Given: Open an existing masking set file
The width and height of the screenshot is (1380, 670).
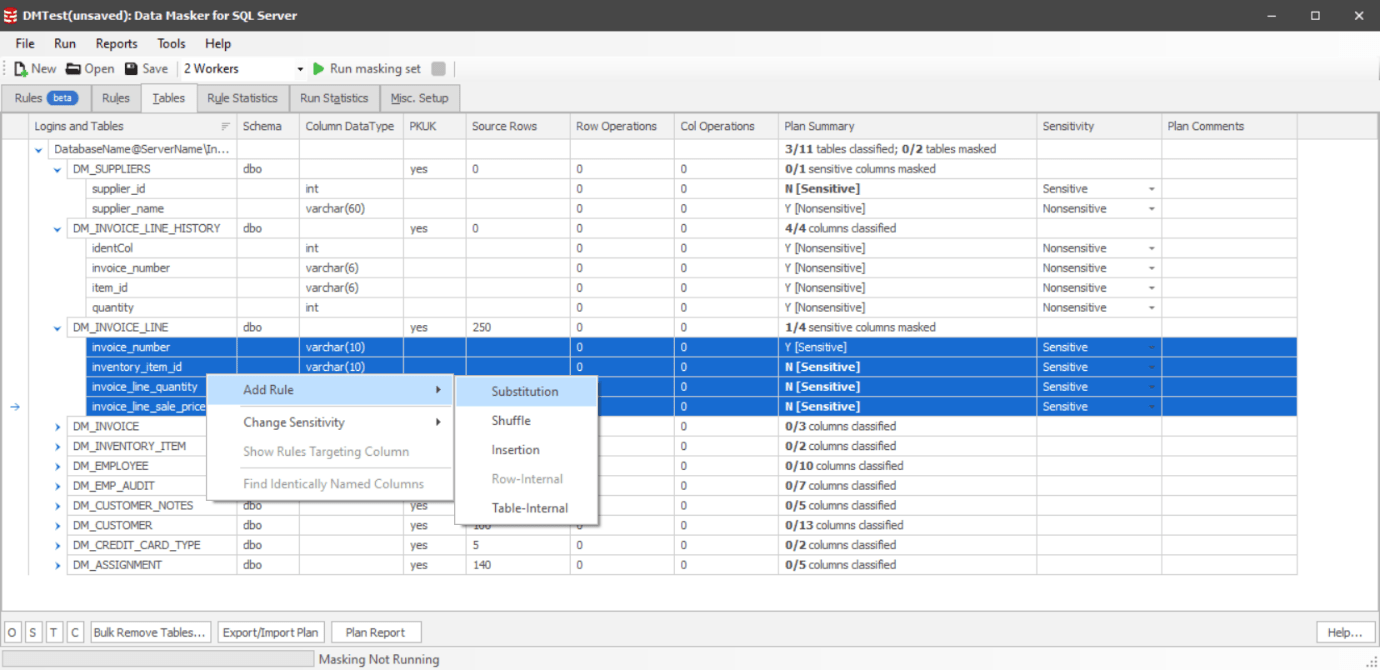Looking at the screenshot, I should click(x=89, y=68).
